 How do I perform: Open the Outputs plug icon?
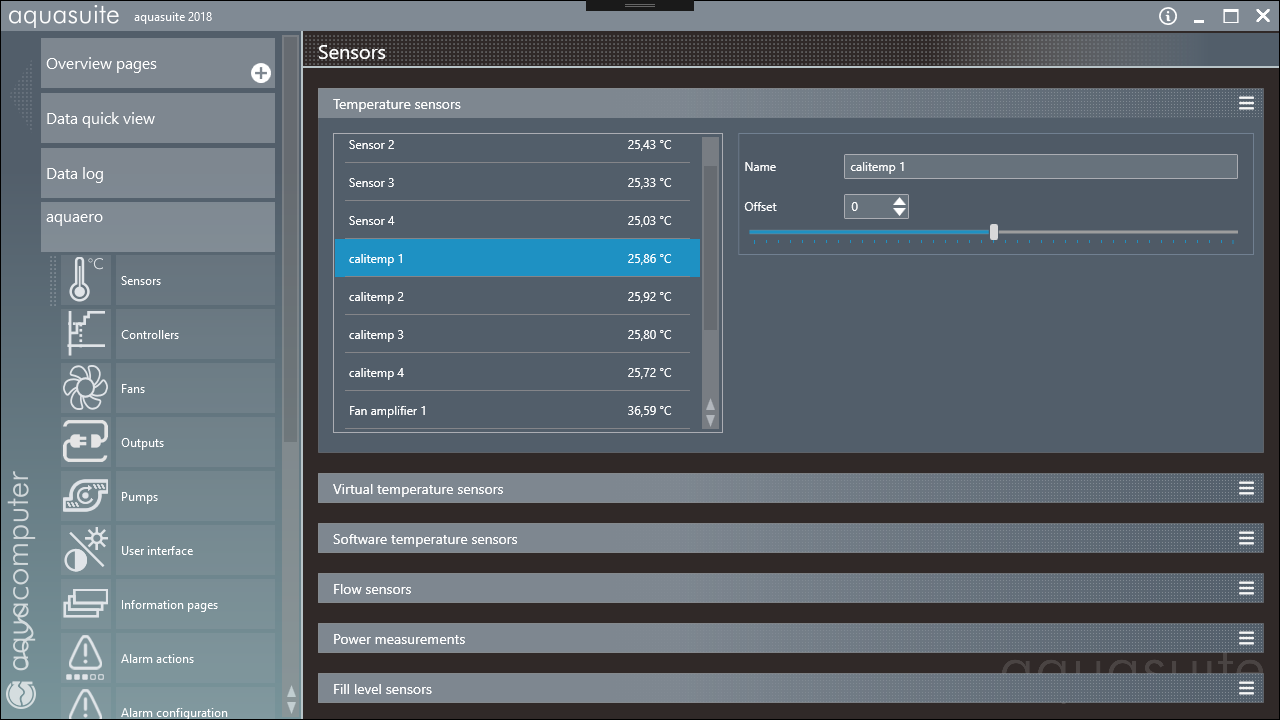86,442
